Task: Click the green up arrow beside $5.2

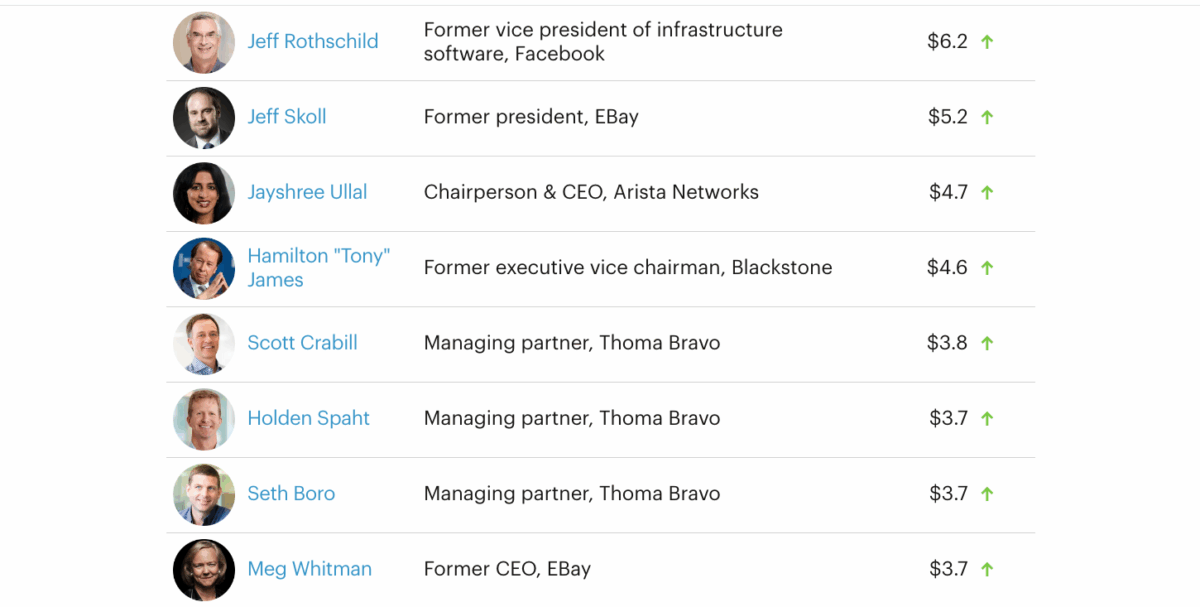Action: (x=987, y=117)
